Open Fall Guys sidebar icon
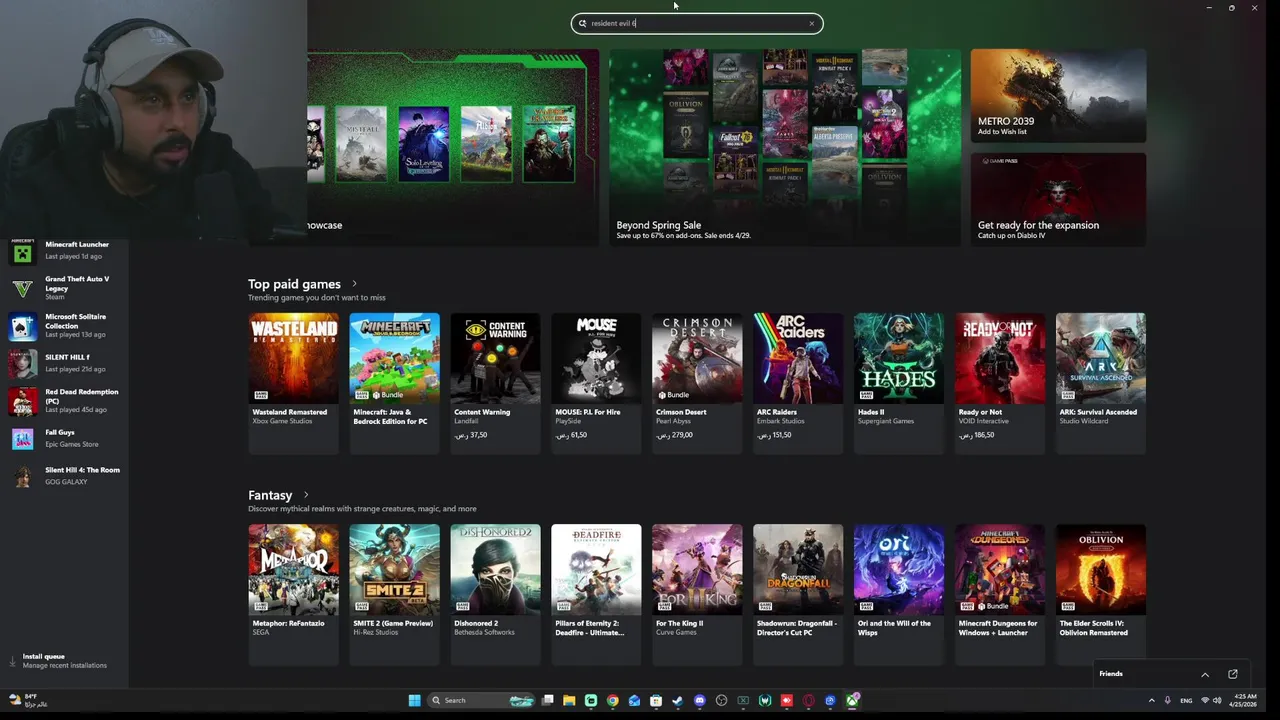This screenshot has height=720, width=1280. pos(22,438)
